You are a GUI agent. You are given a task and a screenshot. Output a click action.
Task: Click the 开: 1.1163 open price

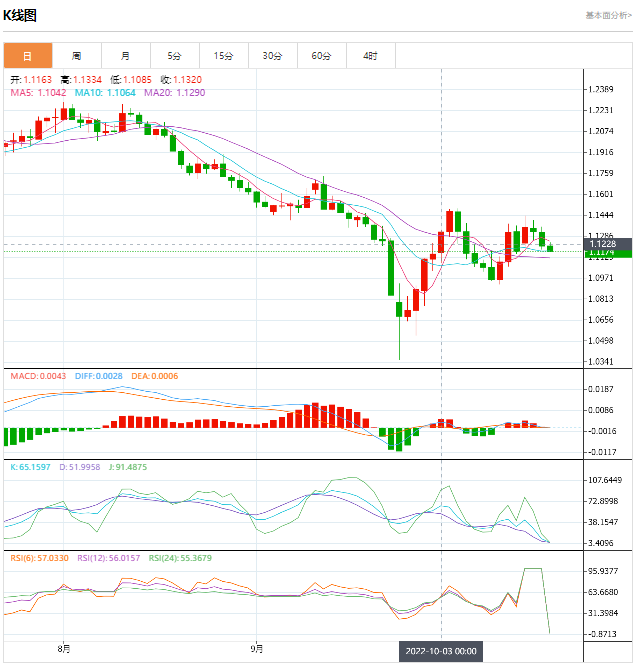pyautogui.click(x=31, y=80)
